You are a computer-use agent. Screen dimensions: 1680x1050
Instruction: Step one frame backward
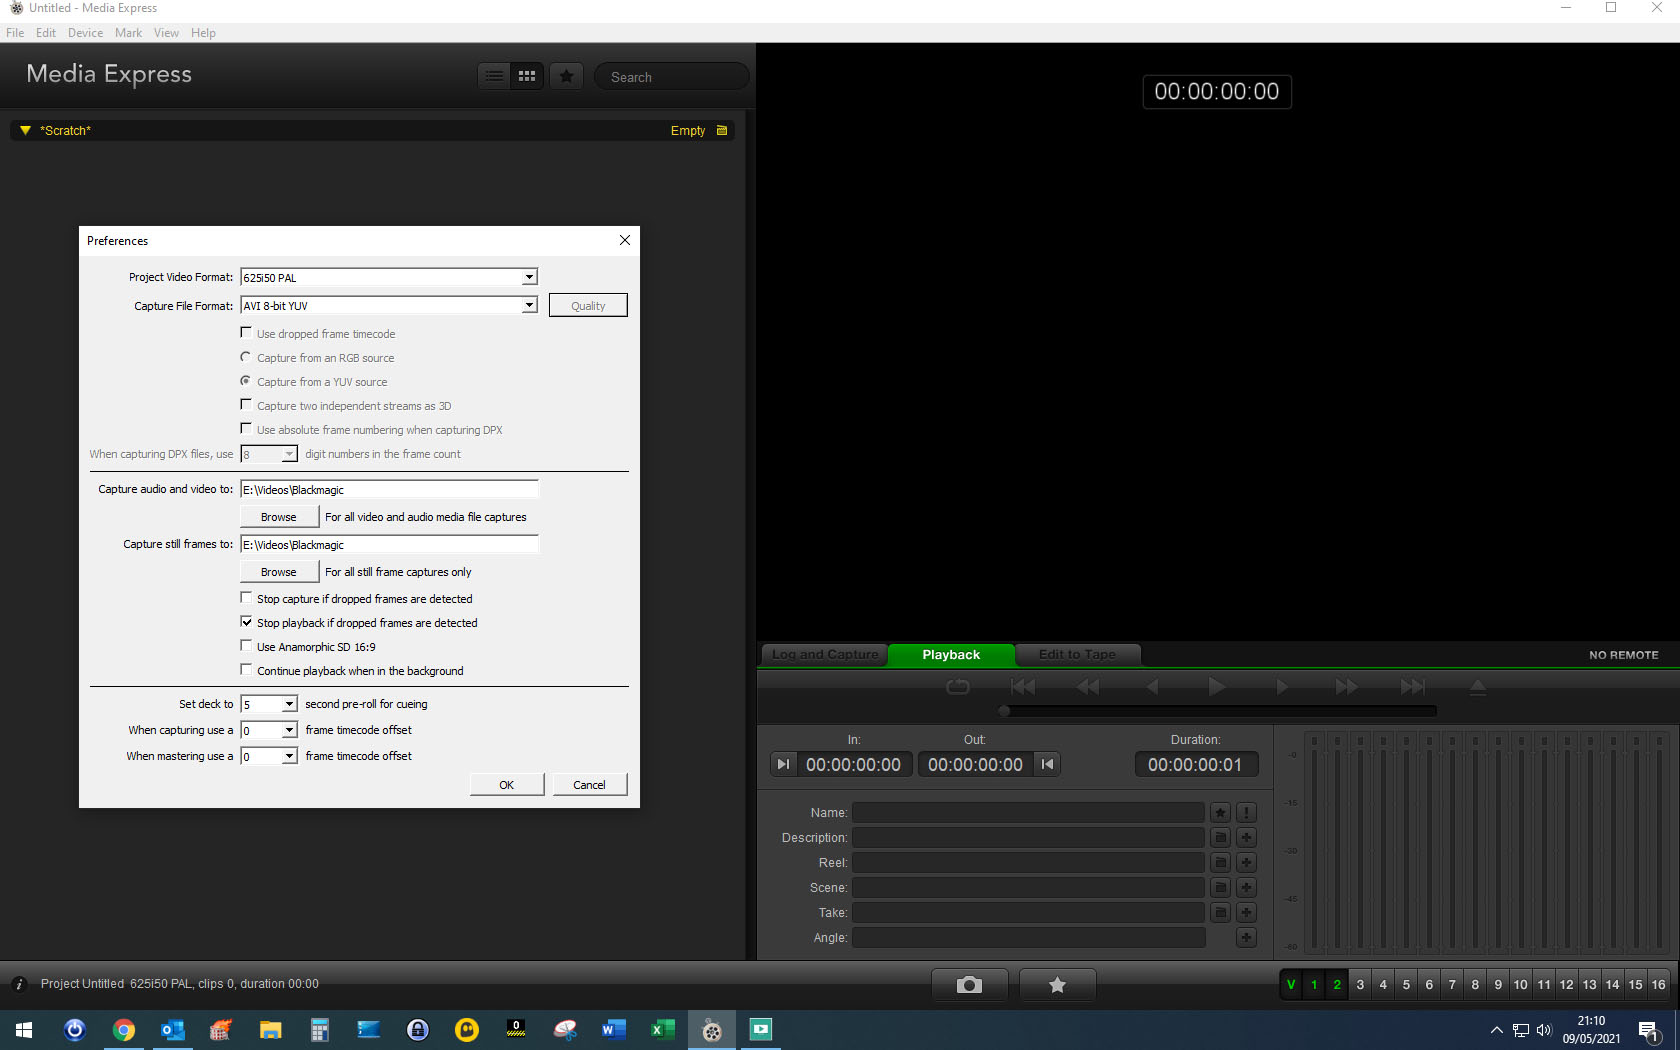[x=1152, y=687]
